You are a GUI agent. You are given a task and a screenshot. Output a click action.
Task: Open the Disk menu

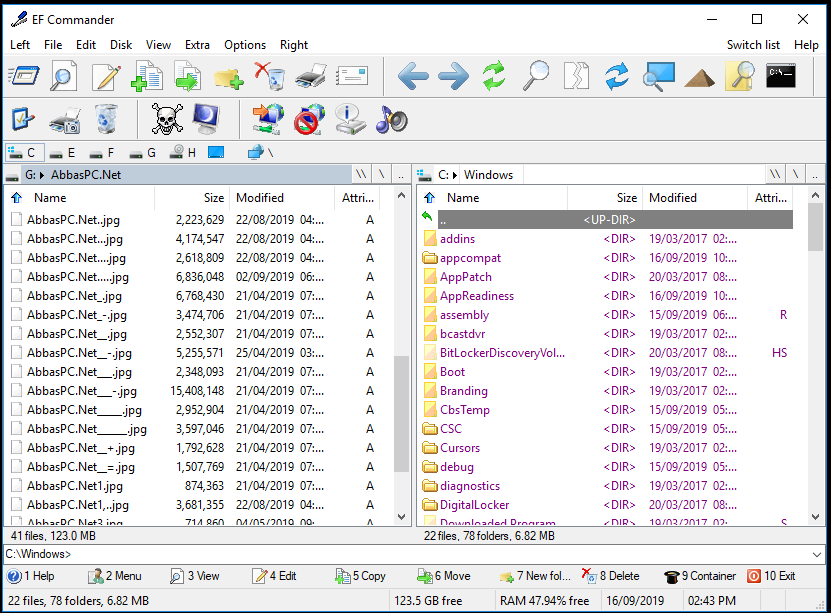tap(121, 45)
